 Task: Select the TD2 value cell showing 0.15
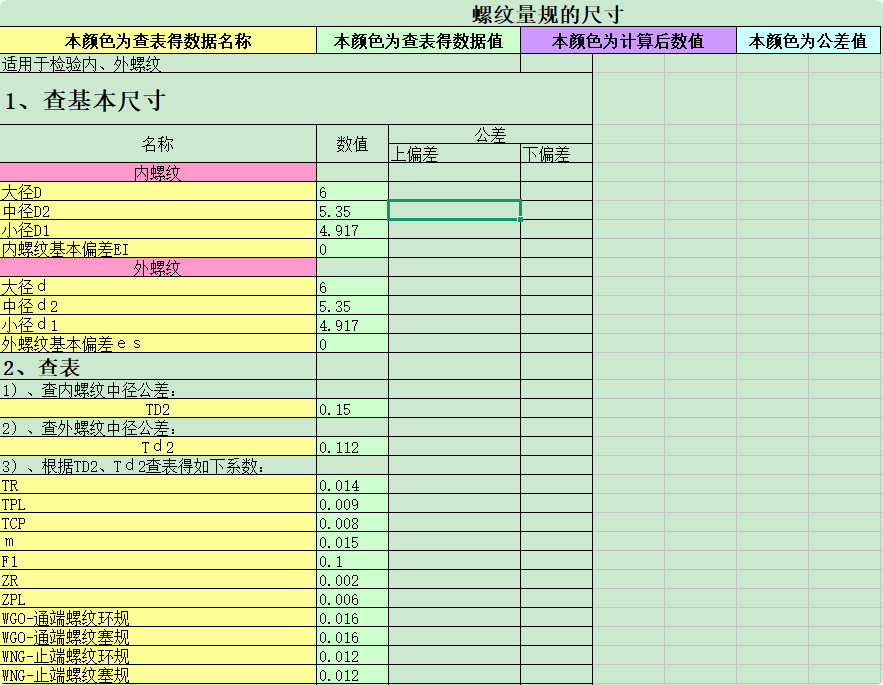(x=352, y=409)
